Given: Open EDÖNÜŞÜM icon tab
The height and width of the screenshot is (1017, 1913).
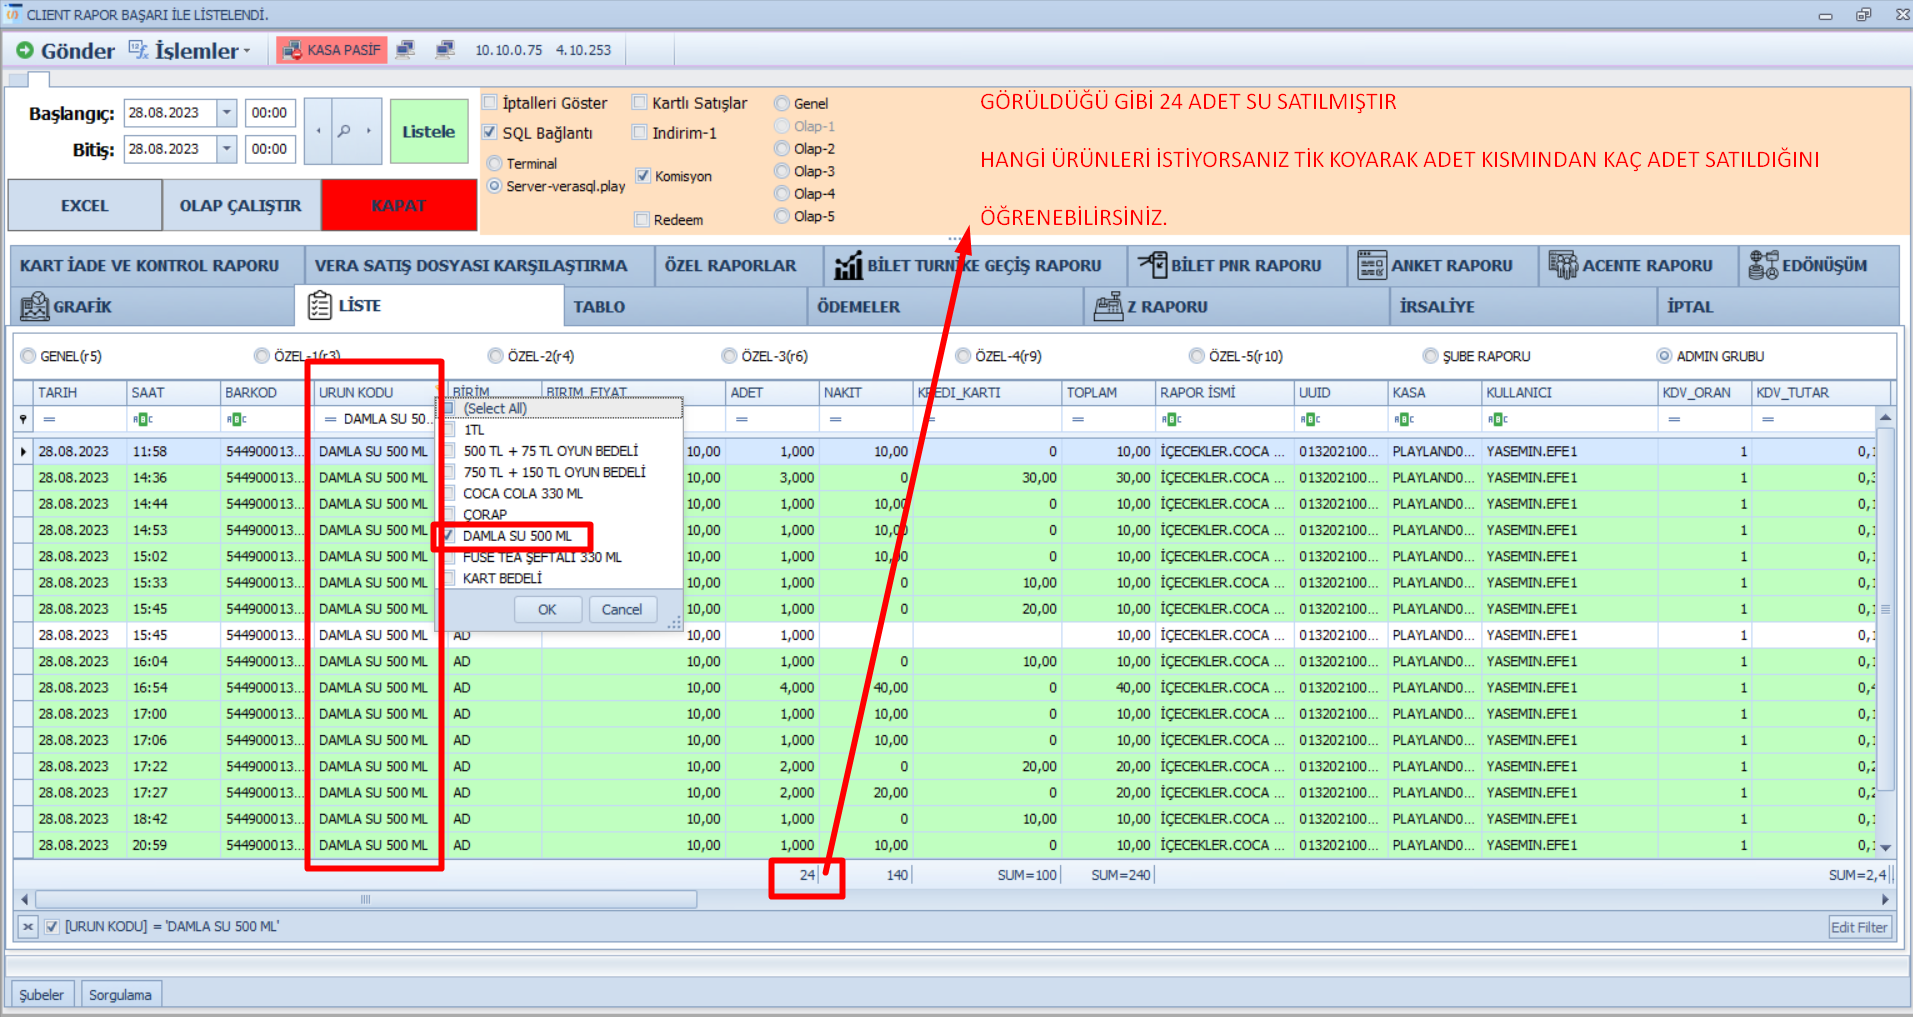Looking at the screenshot, I should 1763,265.
